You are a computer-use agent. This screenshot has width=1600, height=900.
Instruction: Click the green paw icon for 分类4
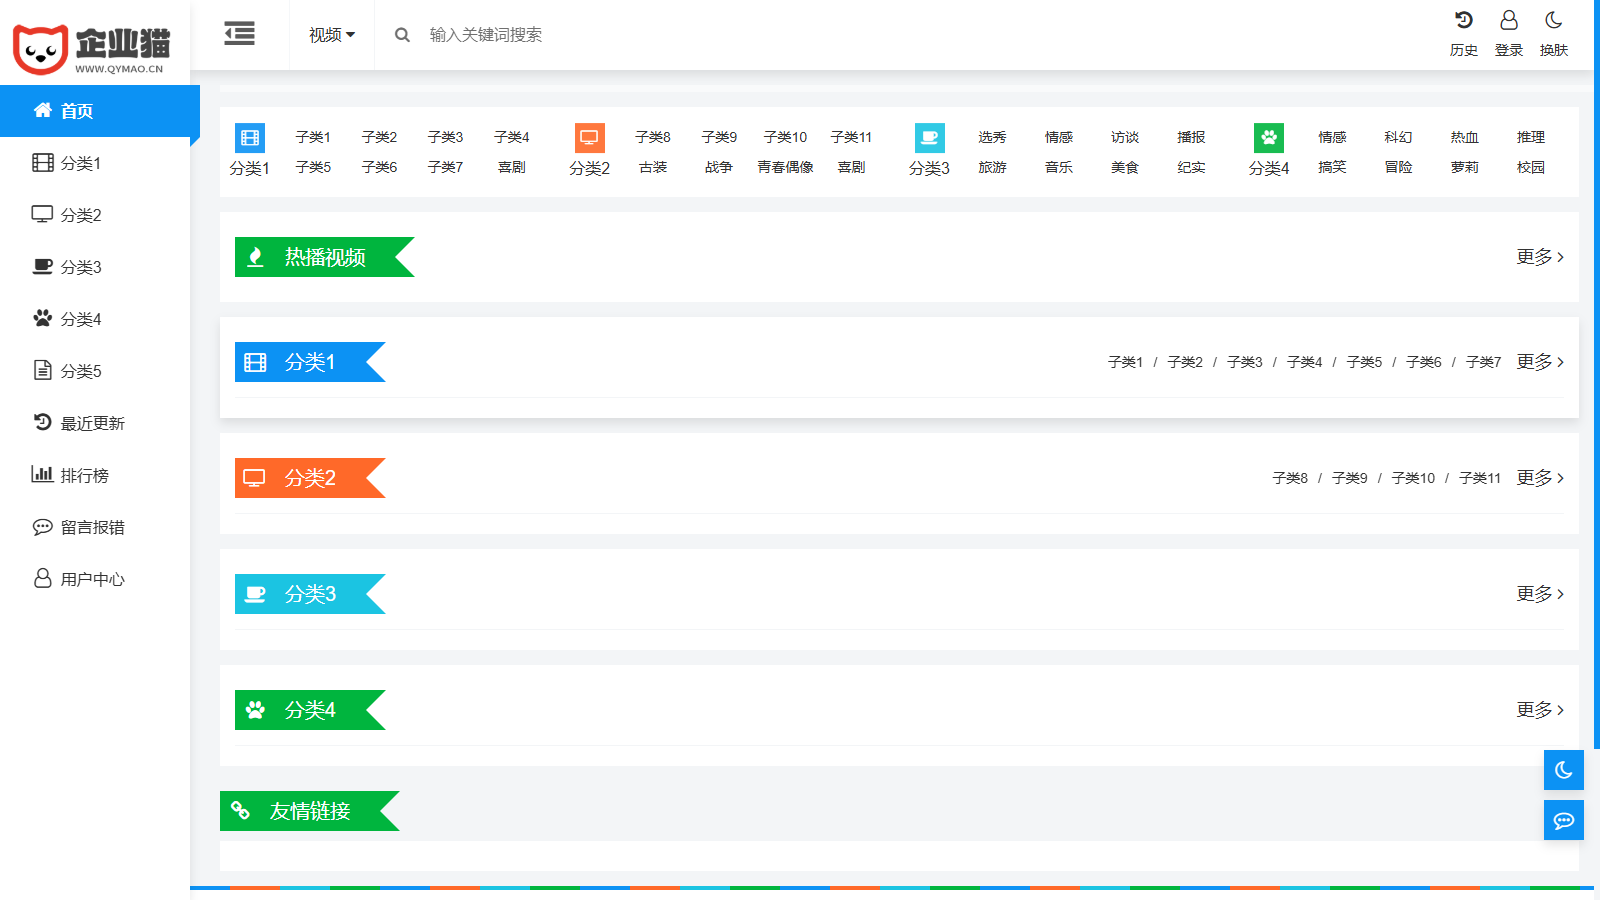tap(1268, 138)
